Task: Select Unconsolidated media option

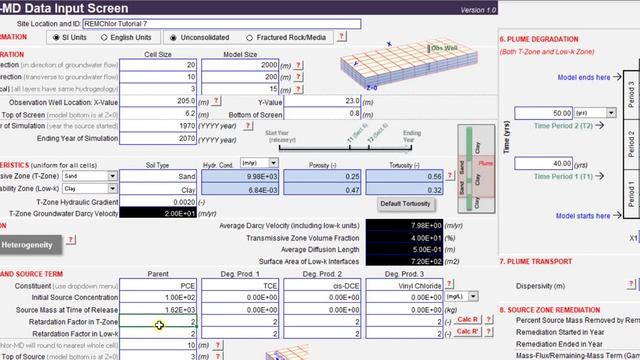Action: [173, 38]
